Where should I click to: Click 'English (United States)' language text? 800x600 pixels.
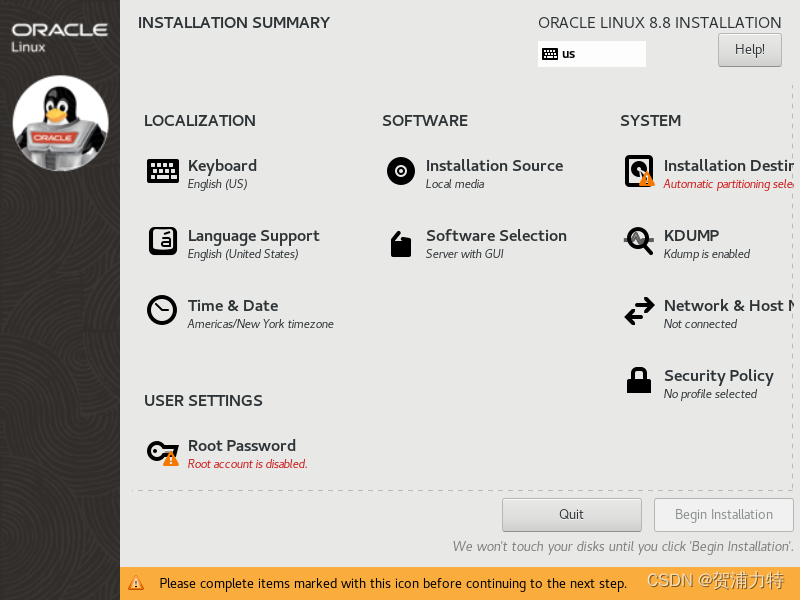coord(243,254)
